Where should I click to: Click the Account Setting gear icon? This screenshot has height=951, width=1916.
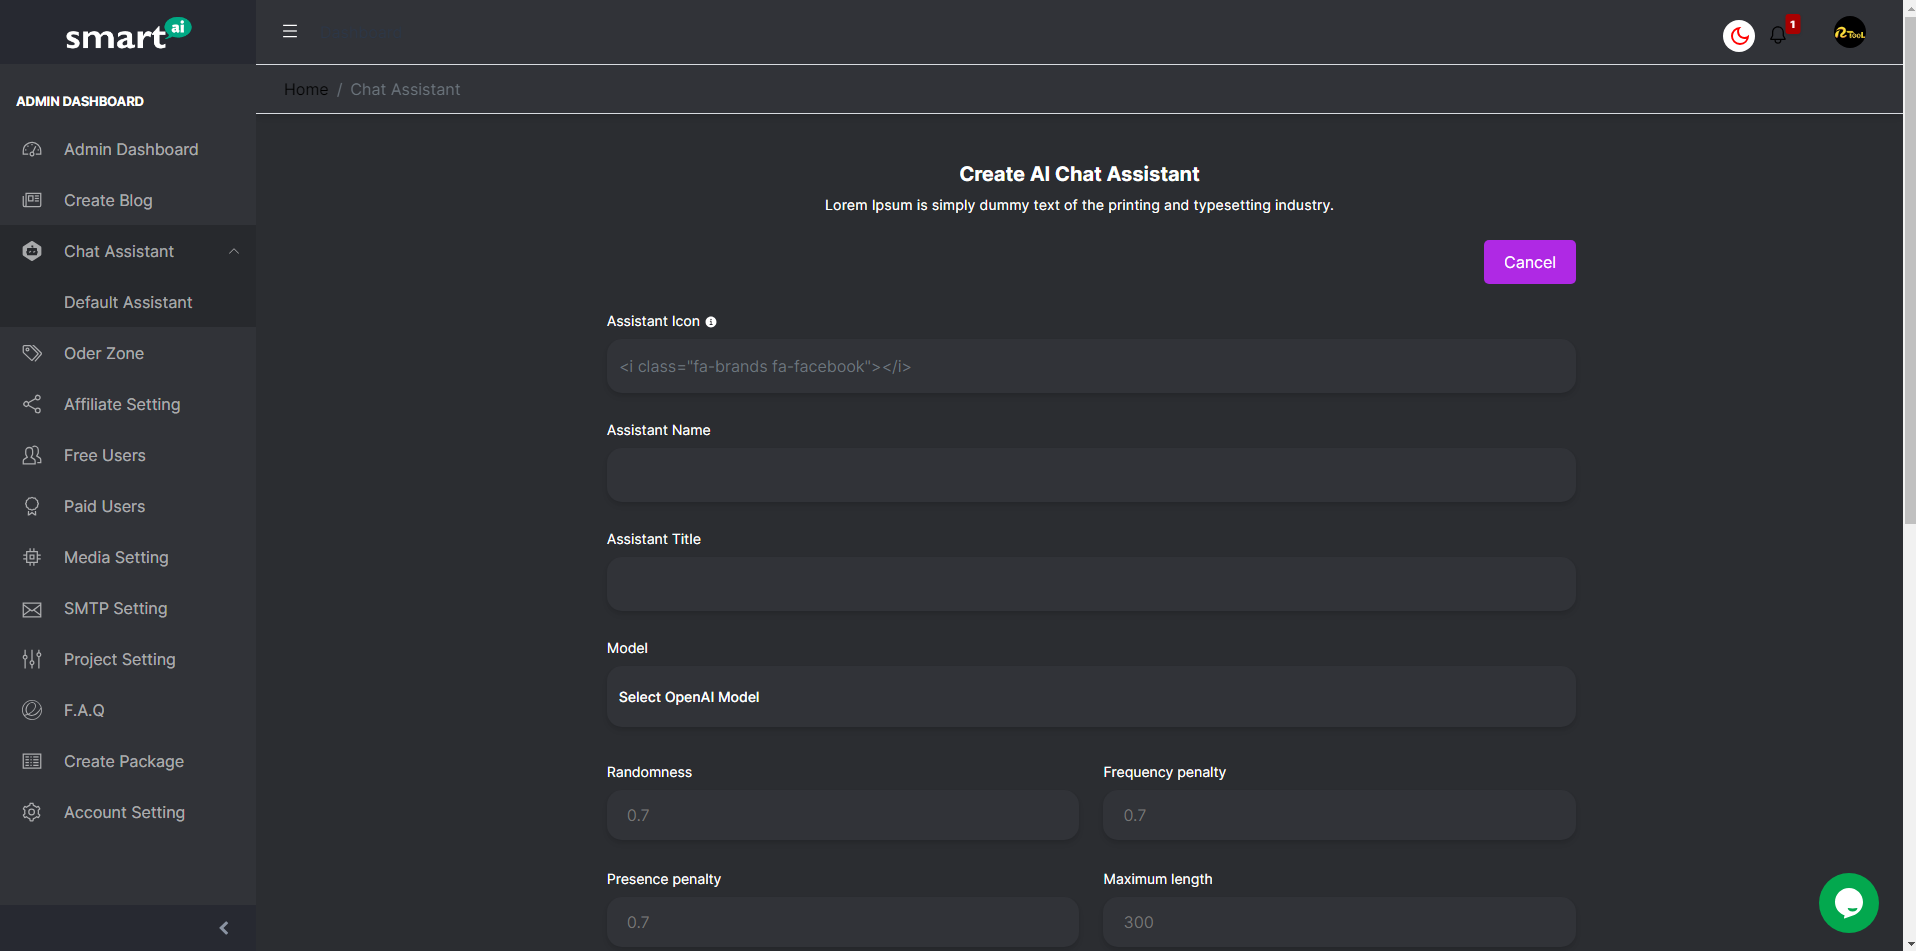tap(32, 812)
